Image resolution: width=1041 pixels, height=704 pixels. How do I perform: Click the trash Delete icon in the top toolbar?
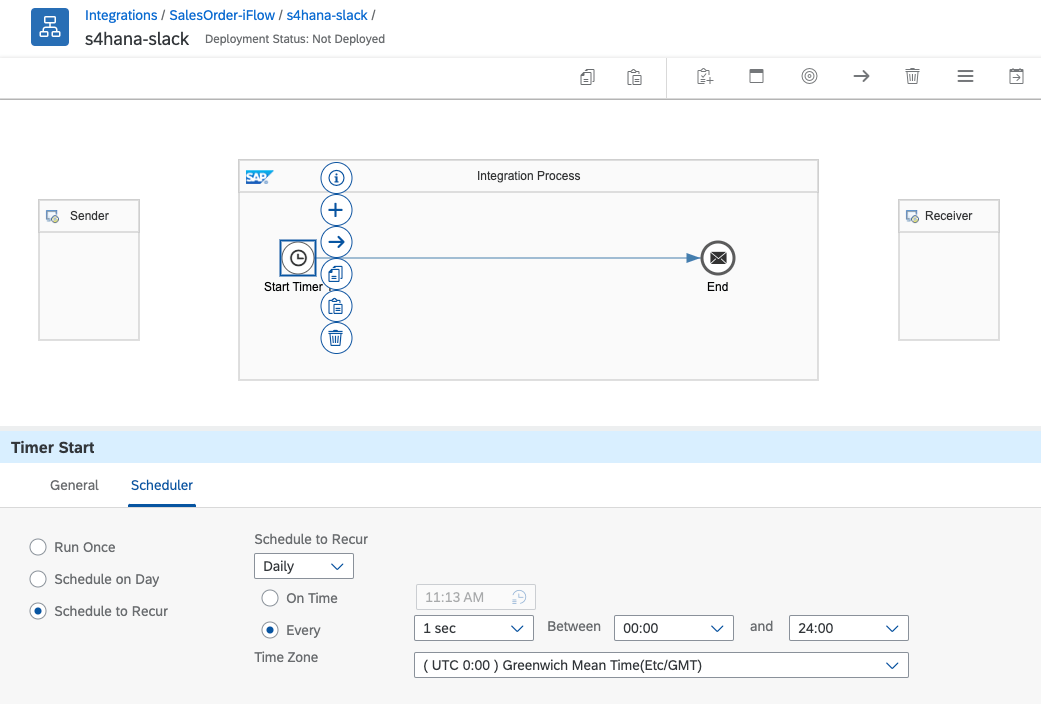click(913, 76)
